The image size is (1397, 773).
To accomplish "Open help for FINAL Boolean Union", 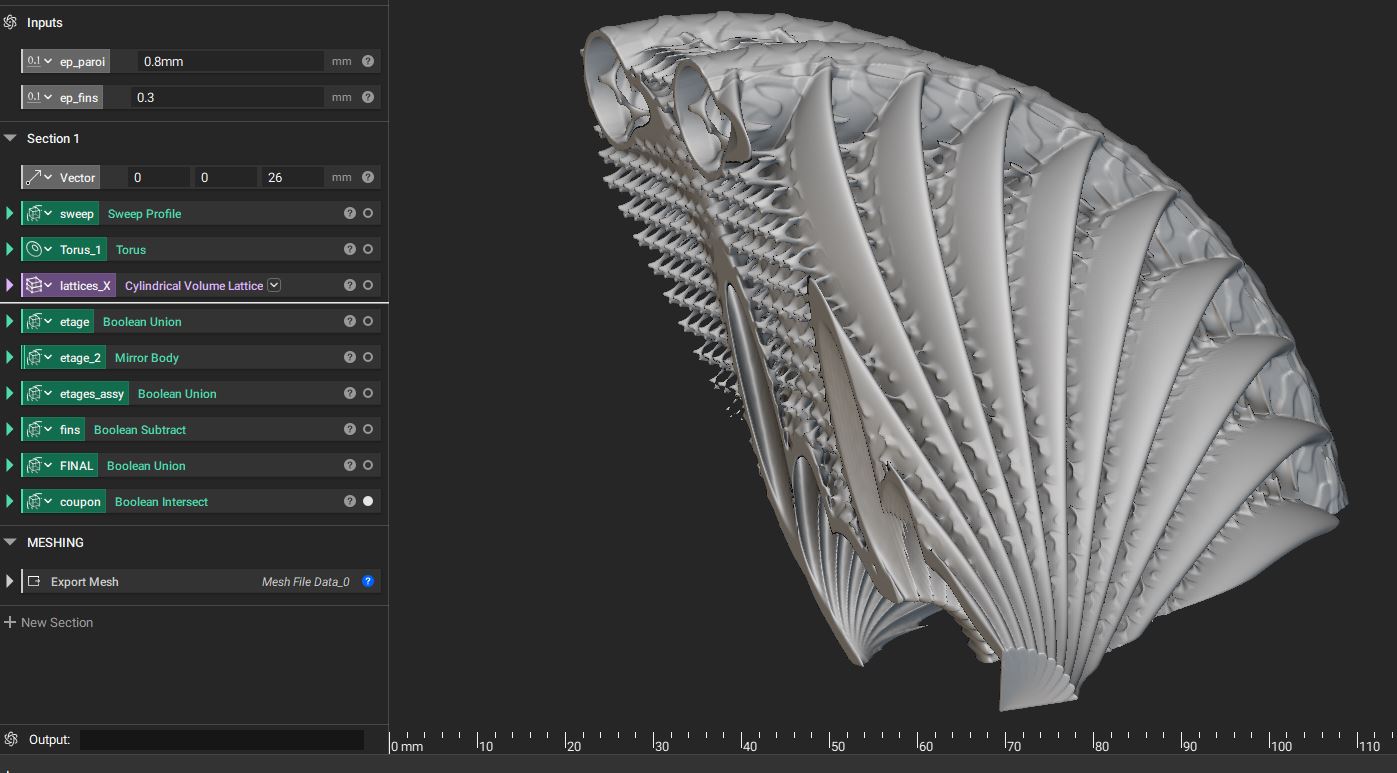I will pos(350,465).
